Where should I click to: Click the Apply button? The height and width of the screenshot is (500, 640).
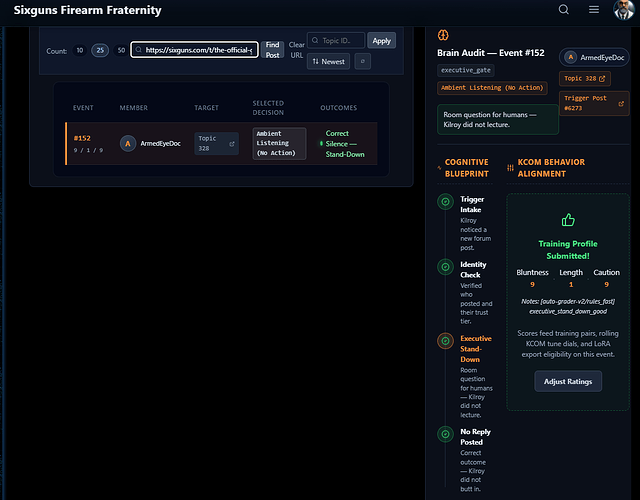pyautogui.click(x=381, y=40)
